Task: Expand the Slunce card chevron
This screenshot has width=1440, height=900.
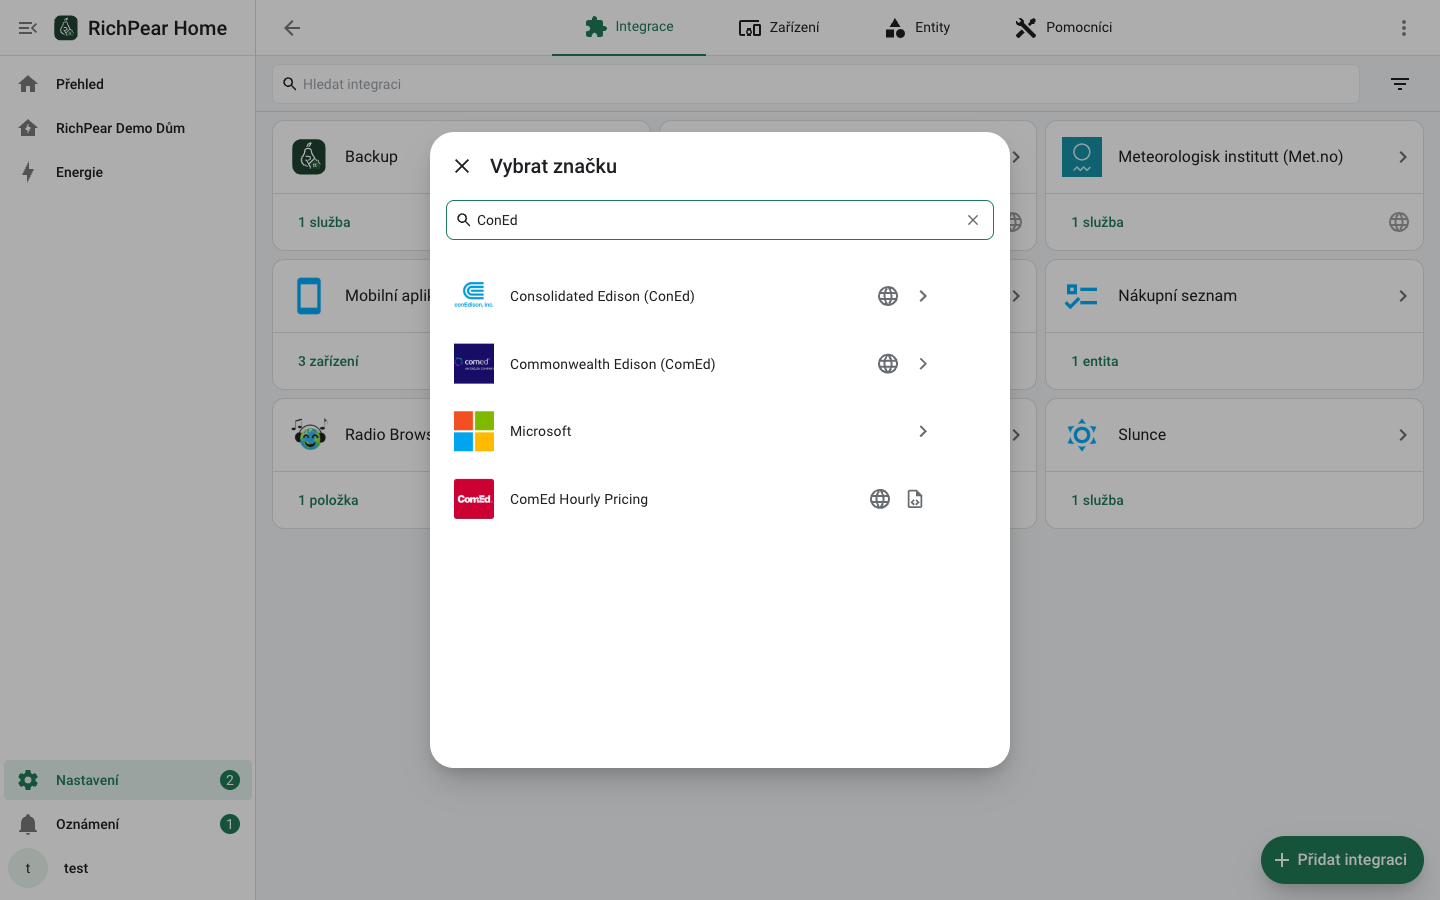Action: pyautogui.click(x=1403, y=435)
